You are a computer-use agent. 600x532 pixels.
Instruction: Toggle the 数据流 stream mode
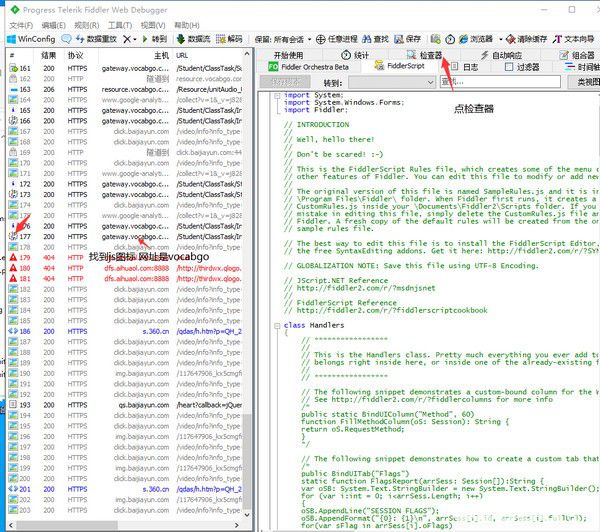tap(193, 39)
